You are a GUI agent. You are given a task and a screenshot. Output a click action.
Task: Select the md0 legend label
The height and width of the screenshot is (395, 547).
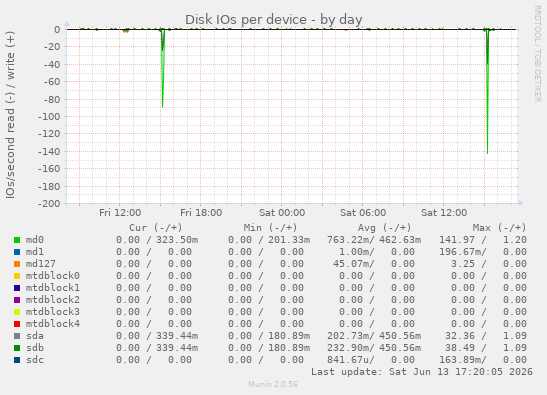pos(35,240)
